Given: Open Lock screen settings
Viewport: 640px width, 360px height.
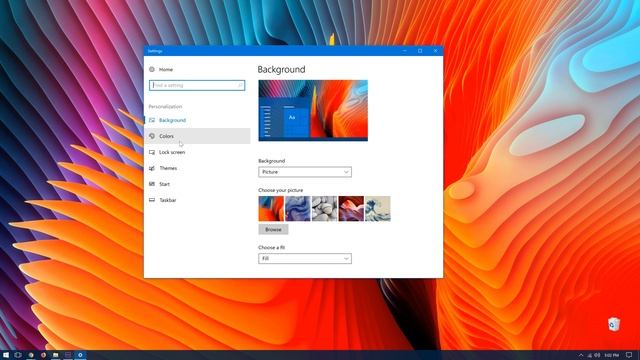Looking at the screenshot, I should (197, 152).
